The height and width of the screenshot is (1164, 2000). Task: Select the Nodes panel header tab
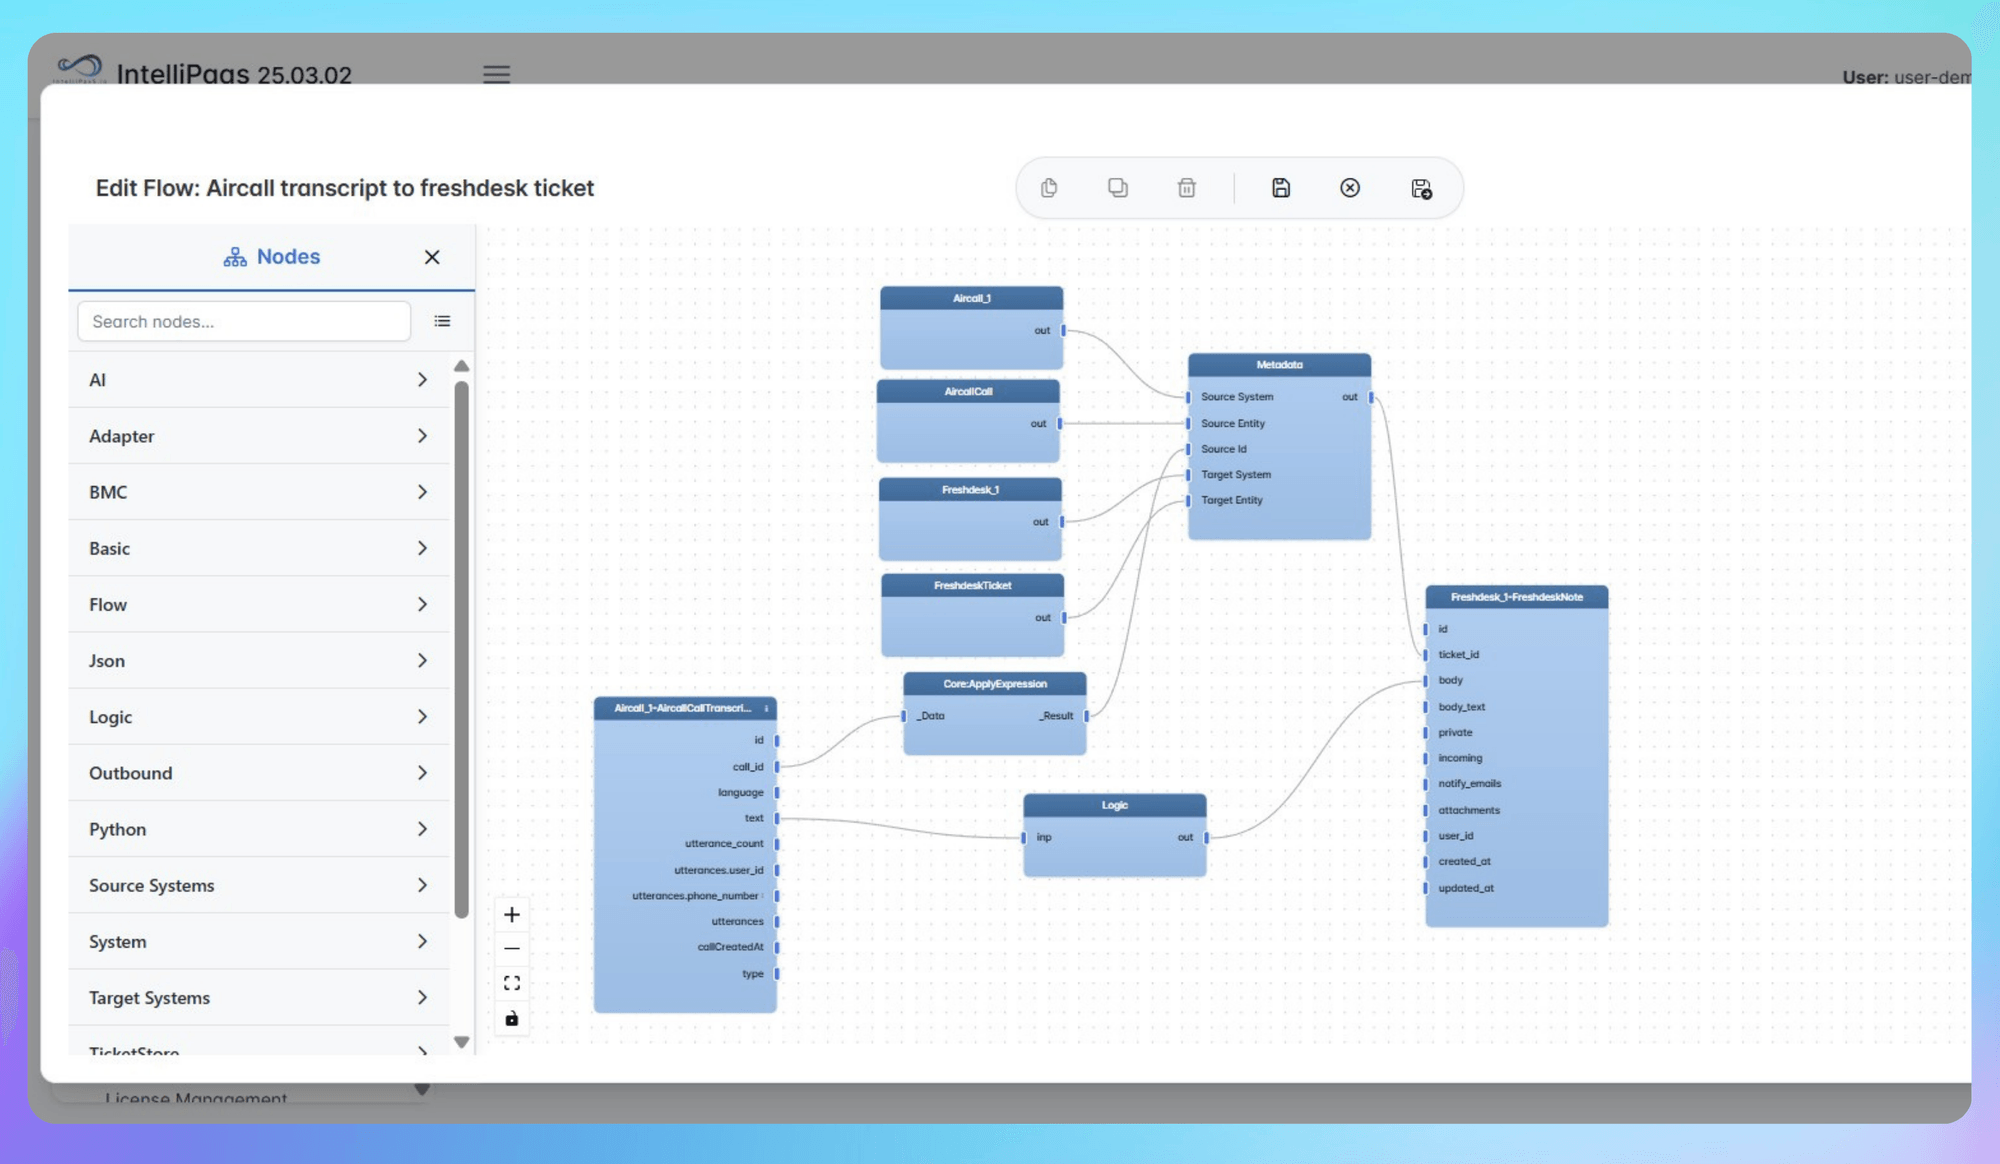coord(271,256)
